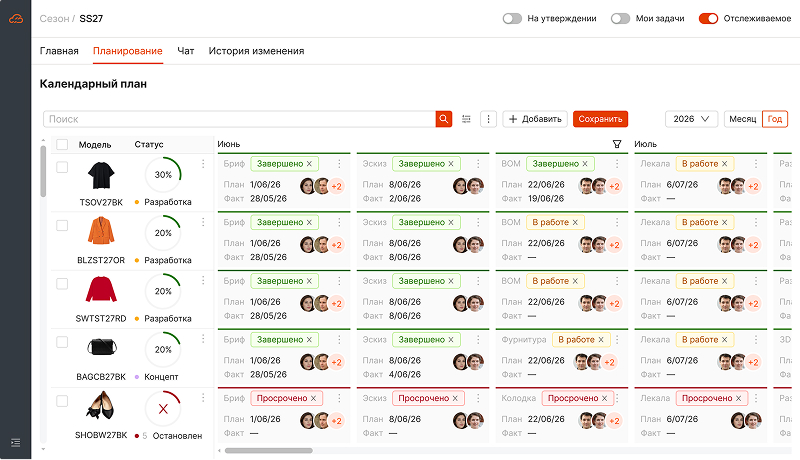800x460 pixels.
Task: Toggle the Мои задачи switch
Action: 620,19
